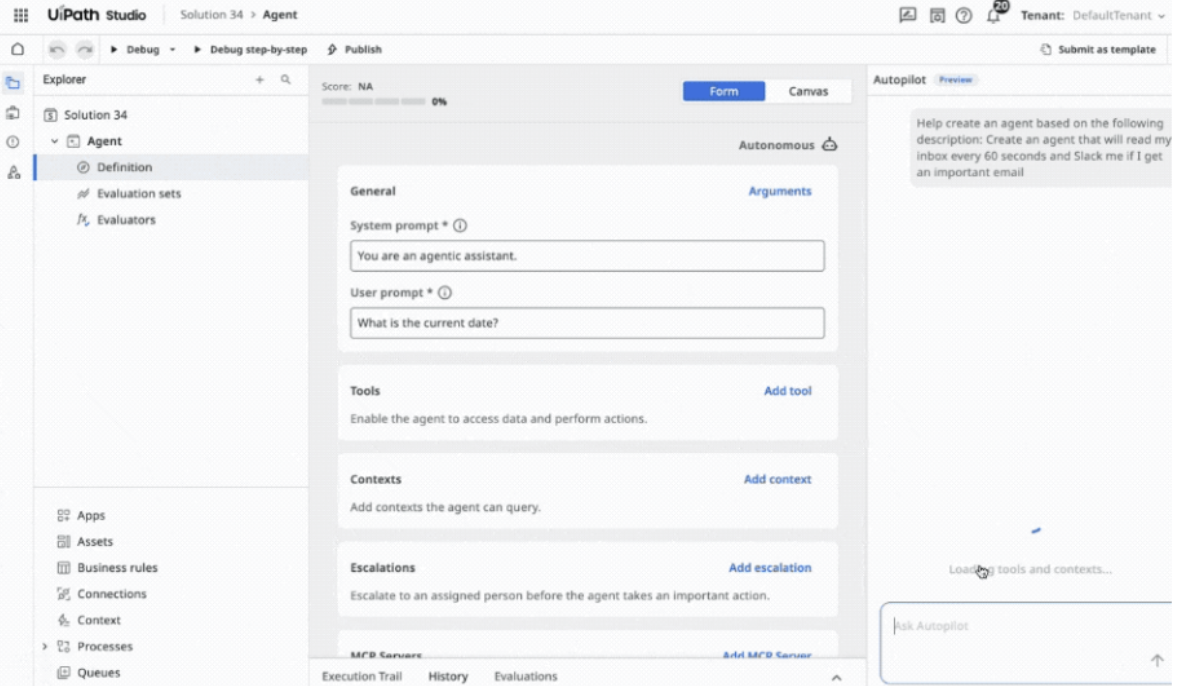Click the plus icon in Explorer
Image resolution: width=1178 pixels, height=686 pixels.
coord(260,80)
